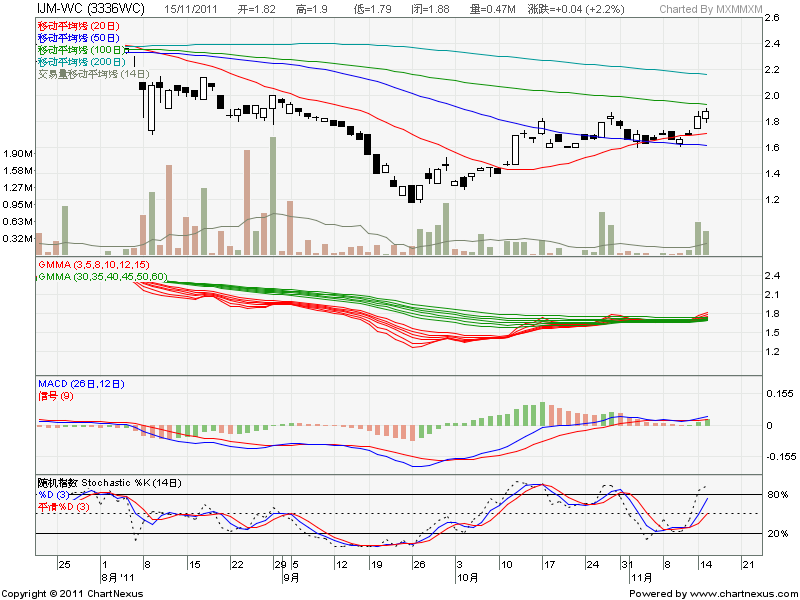Click the Stochastic %K (14日) panel title
800x600 pixels.
tap(110, 482)
